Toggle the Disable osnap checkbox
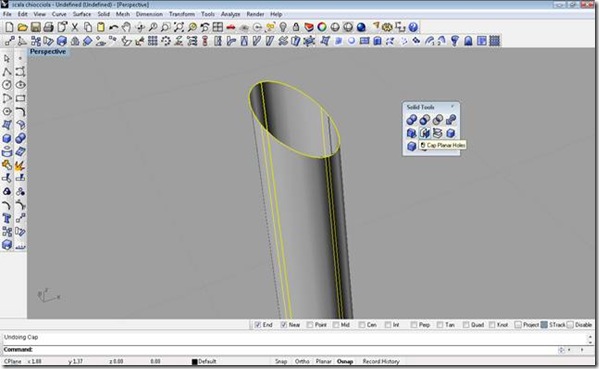The image size is (599, 369). [x=570, y=325]
